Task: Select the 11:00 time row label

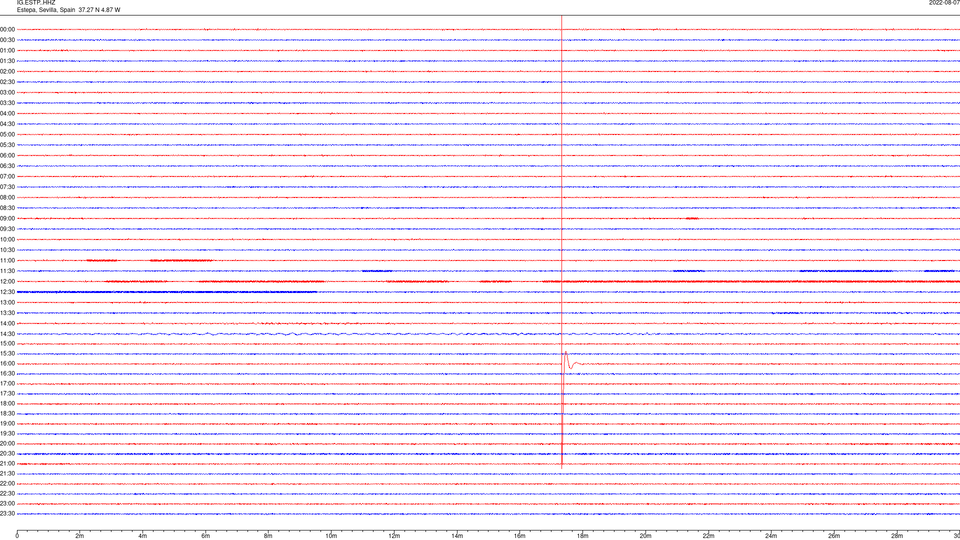Action: [x=7, y=261]
